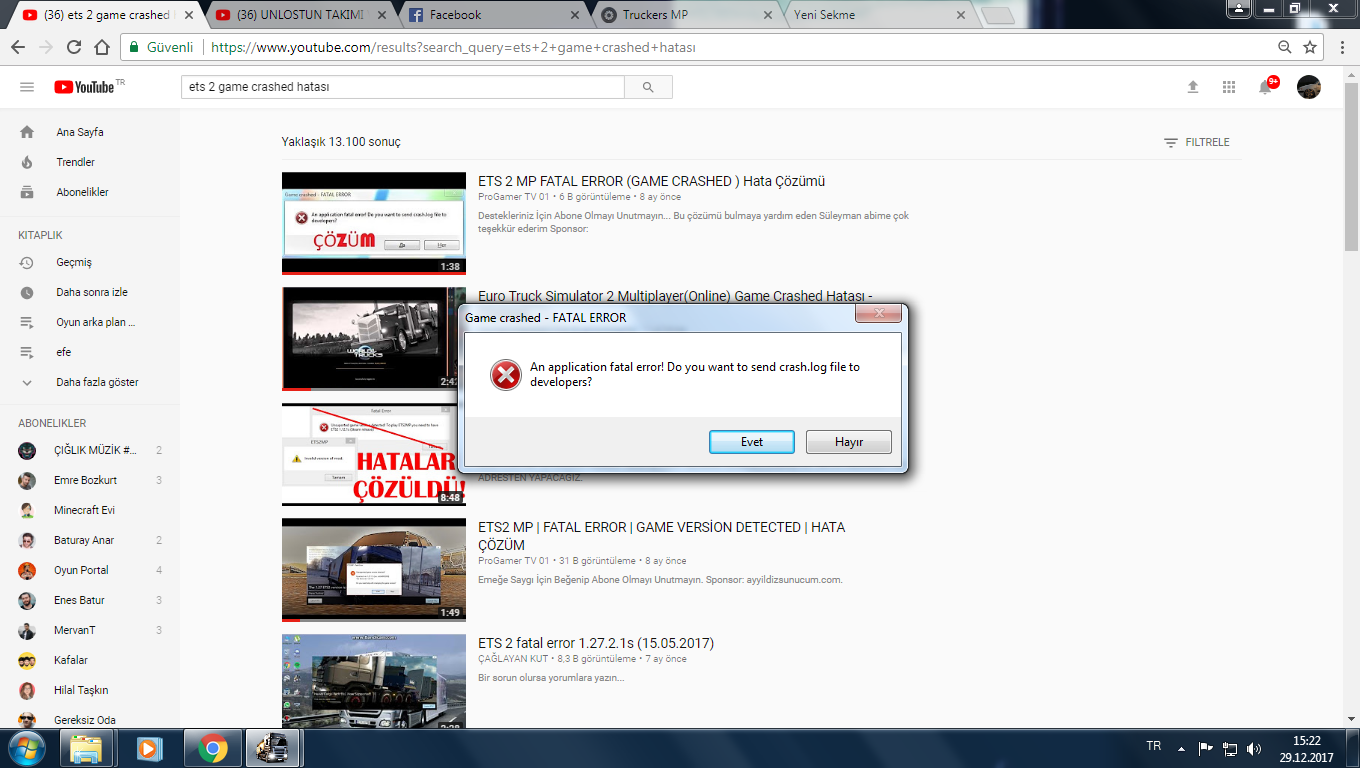Click Evet in the crash dialog
Screen dimensions: 1360x768
click(x=752, y=442)
